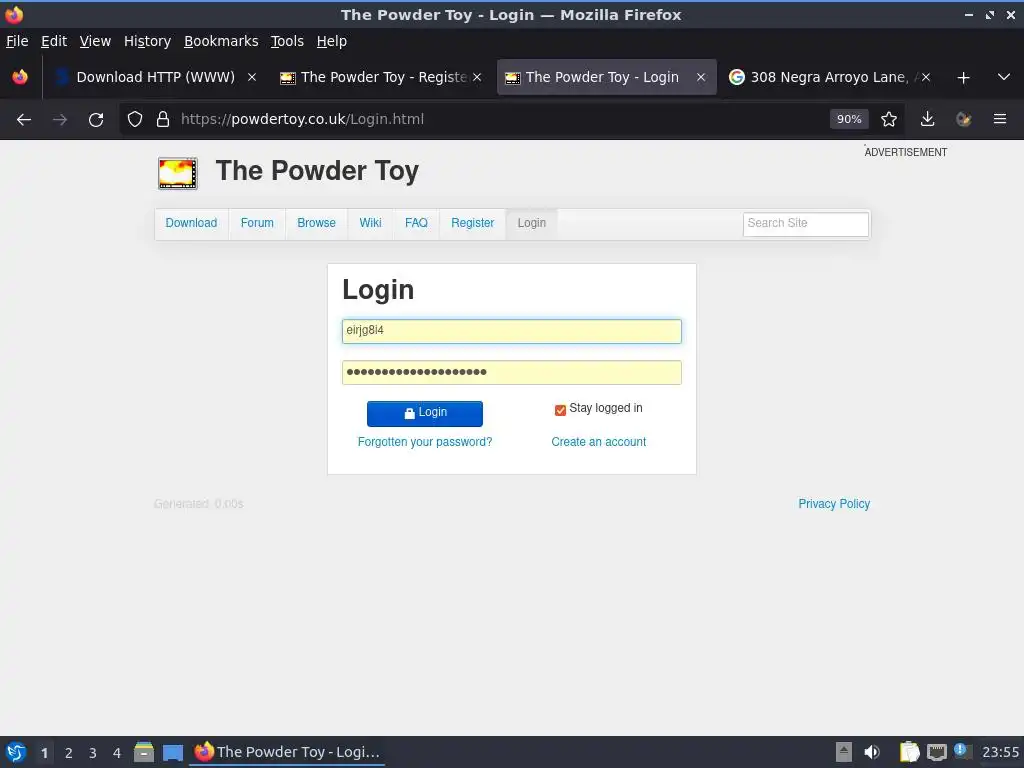Image resolution: width=1024 pixels, height=768 pixels.
Task: Go to the Forum nav link
Action: coord(257,223)
